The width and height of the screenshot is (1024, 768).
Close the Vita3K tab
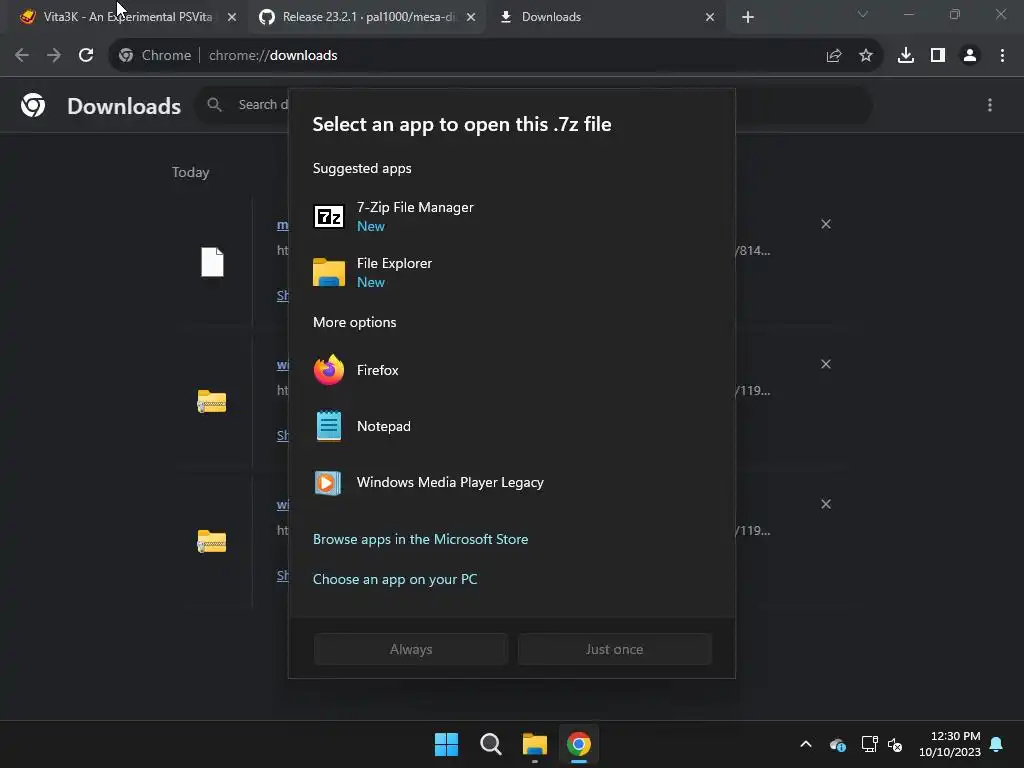pyautogui.click(x=232, y=18)
